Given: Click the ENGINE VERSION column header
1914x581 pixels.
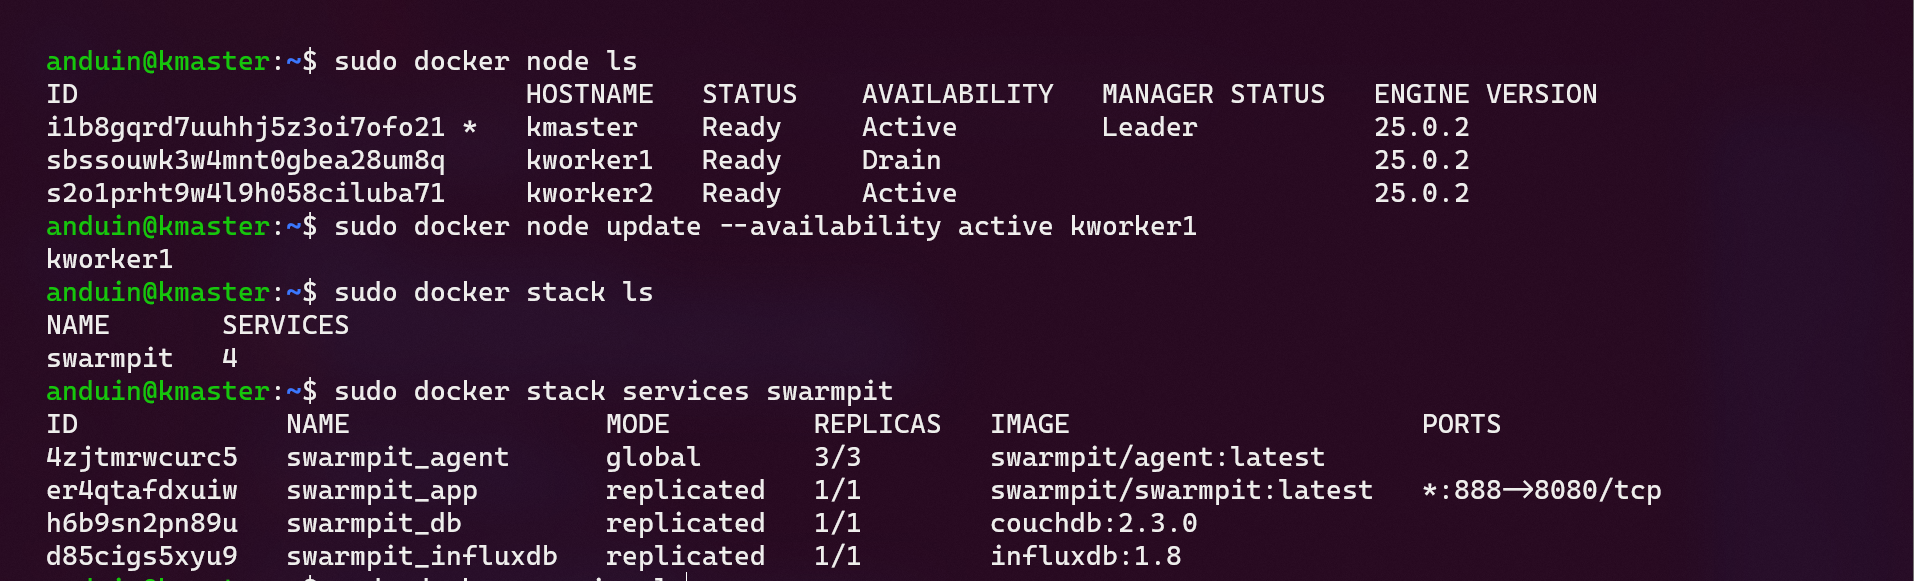Looking at the screenshot, I should 1485,94.
